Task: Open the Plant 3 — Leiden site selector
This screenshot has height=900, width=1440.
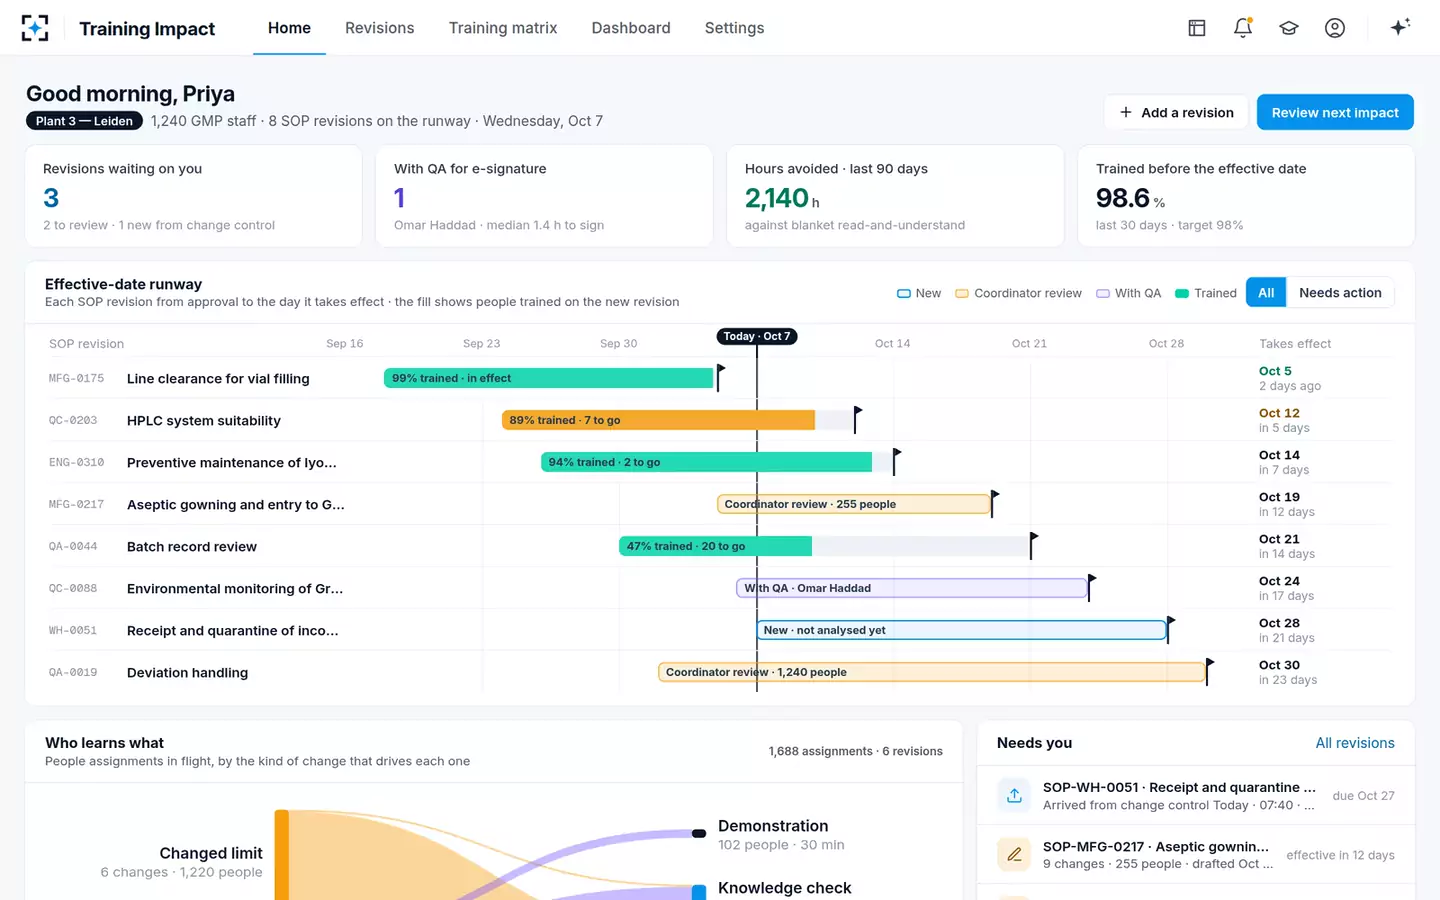Action: pos(84,121)
